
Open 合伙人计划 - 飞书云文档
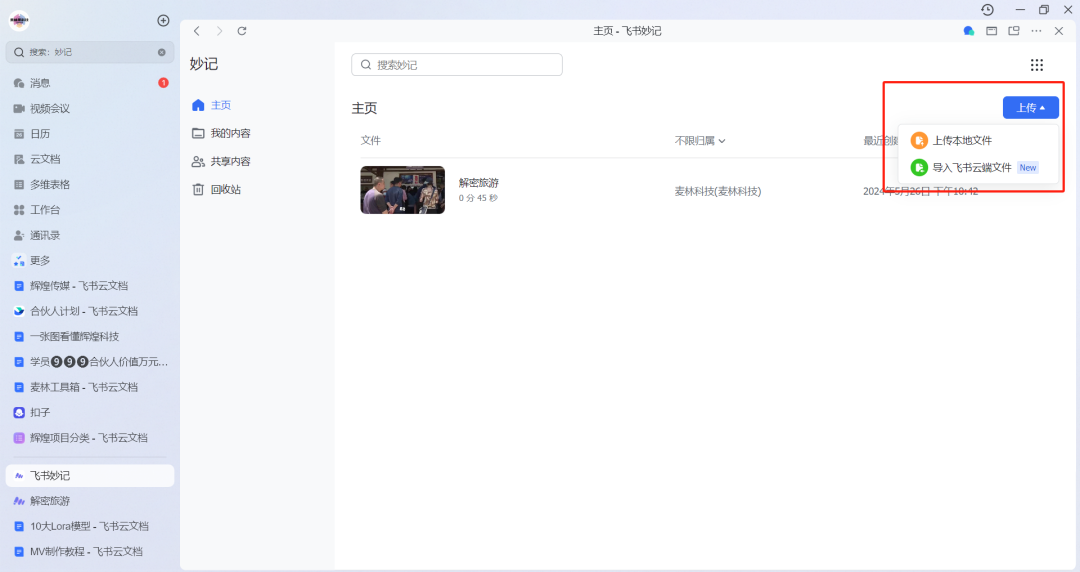[90, 311]
